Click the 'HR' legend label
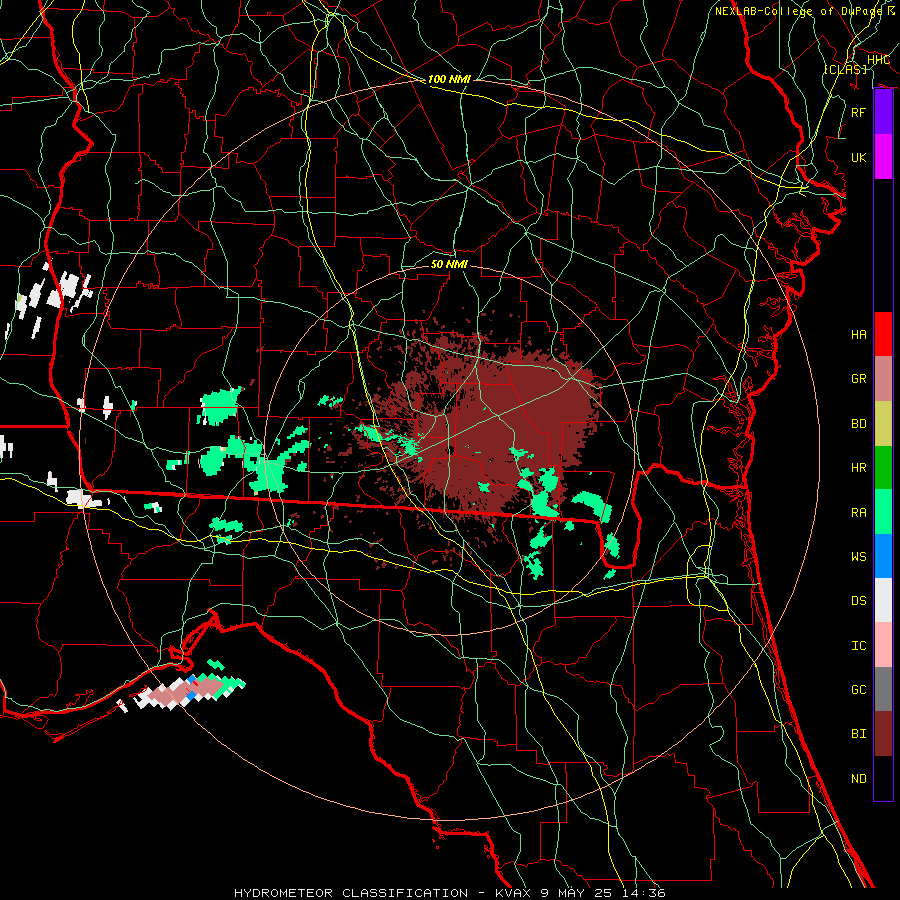 (859, 468)
